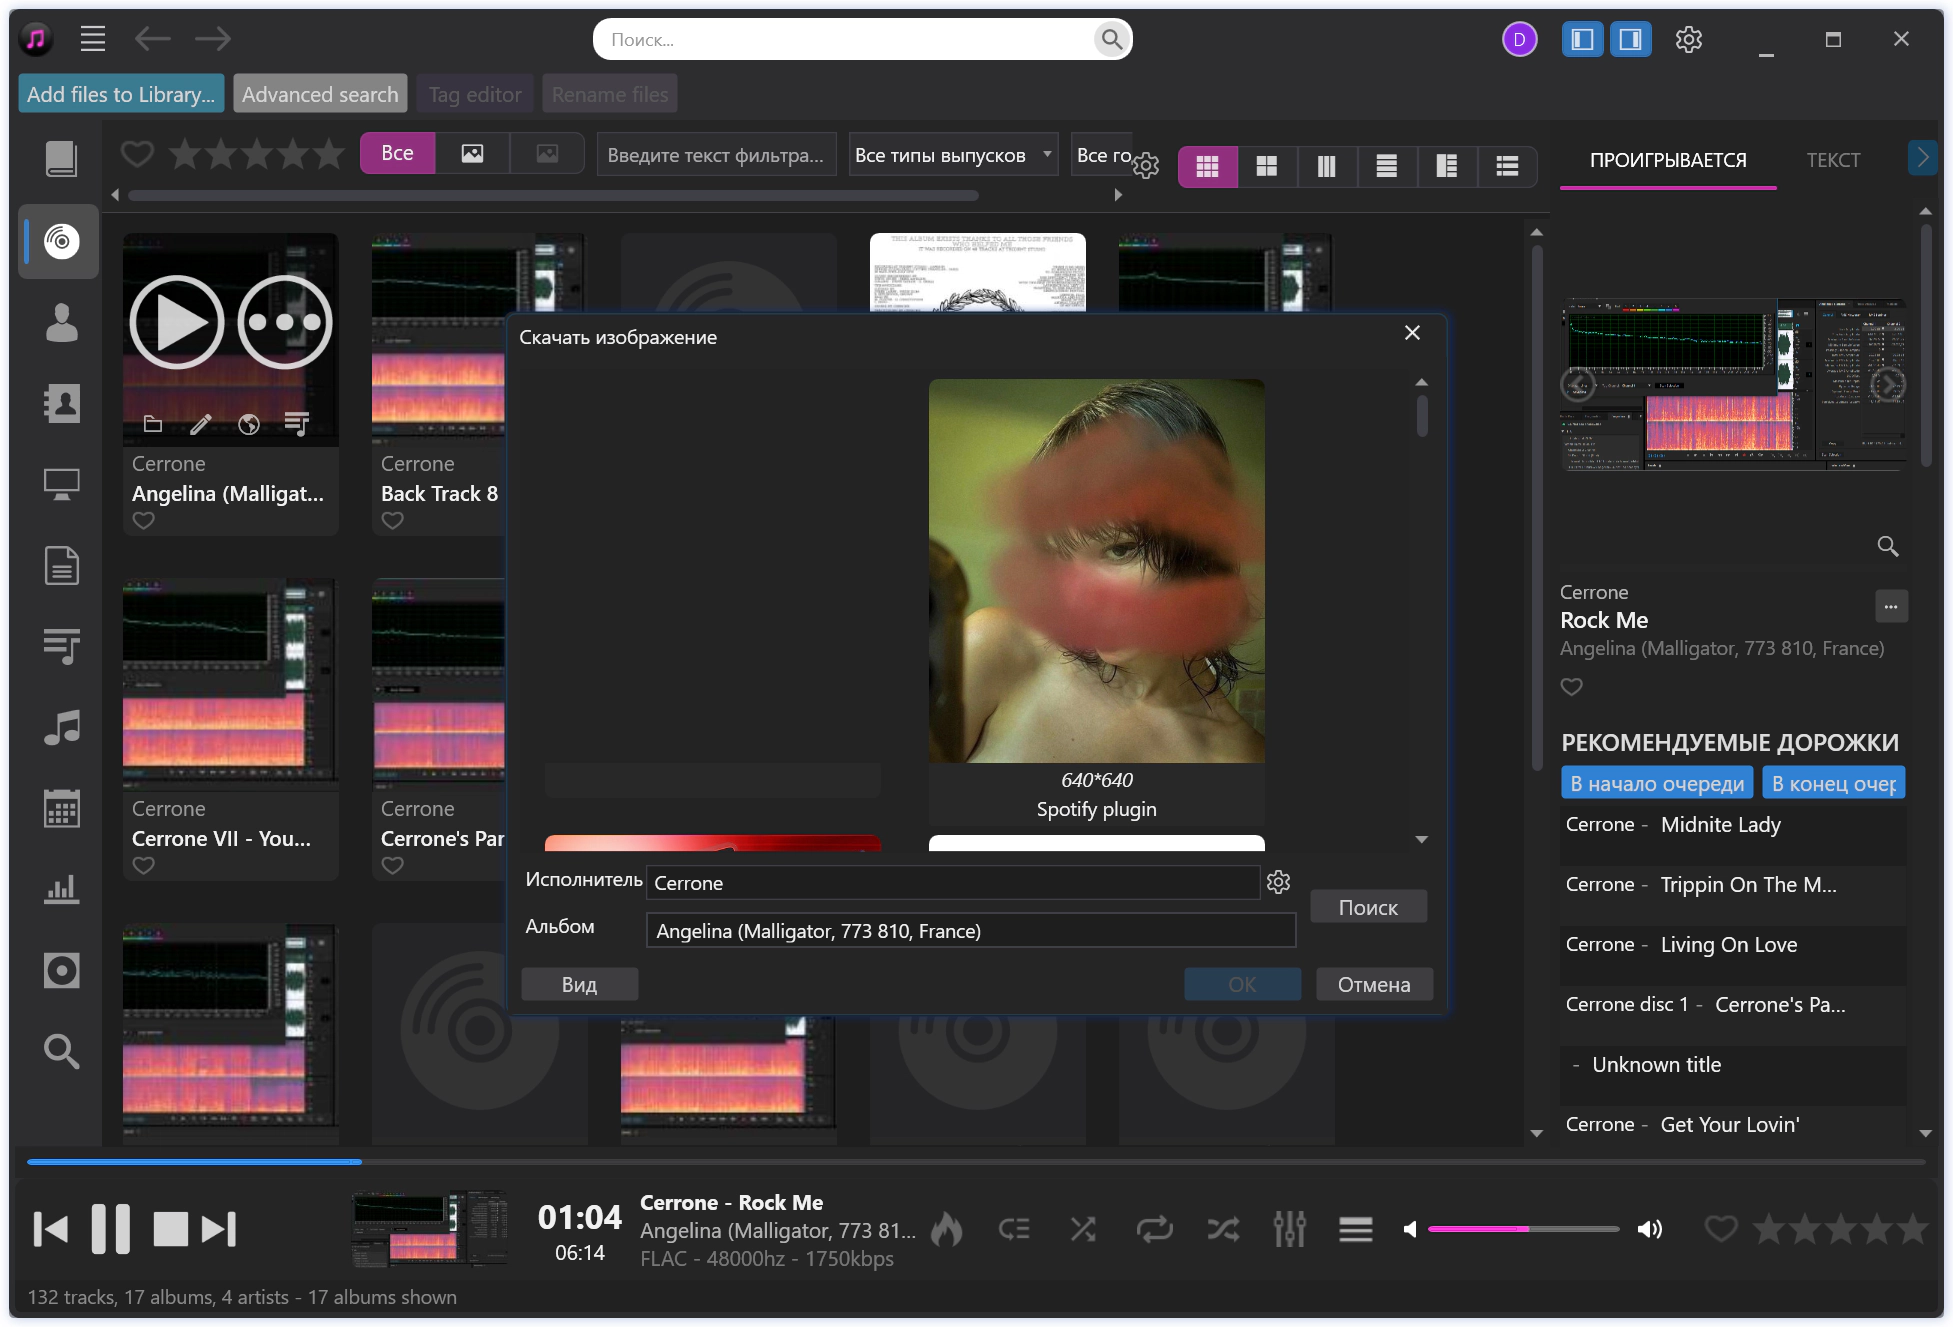Toggle repeat playback mode
Viewport: 1953px width, 1327px height.
click(x=1154, y=1229)
